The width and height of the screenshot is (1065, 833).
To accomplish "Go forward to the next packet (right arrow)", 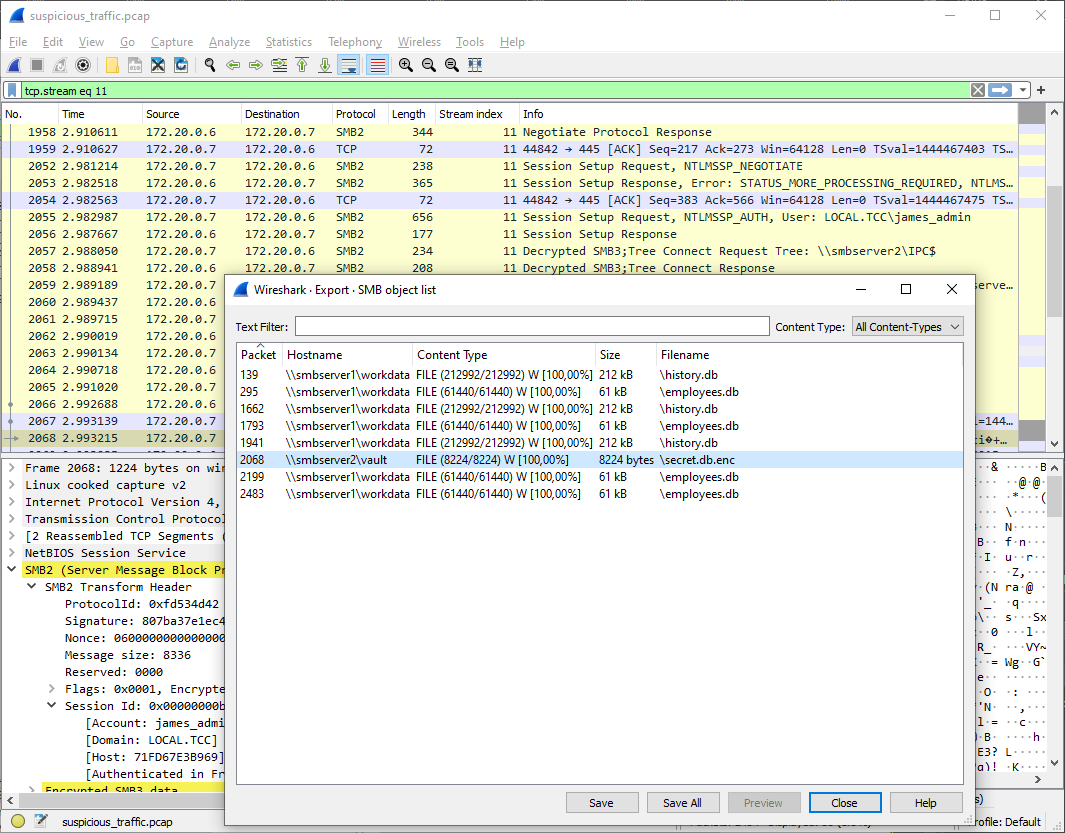I will 256,65.
